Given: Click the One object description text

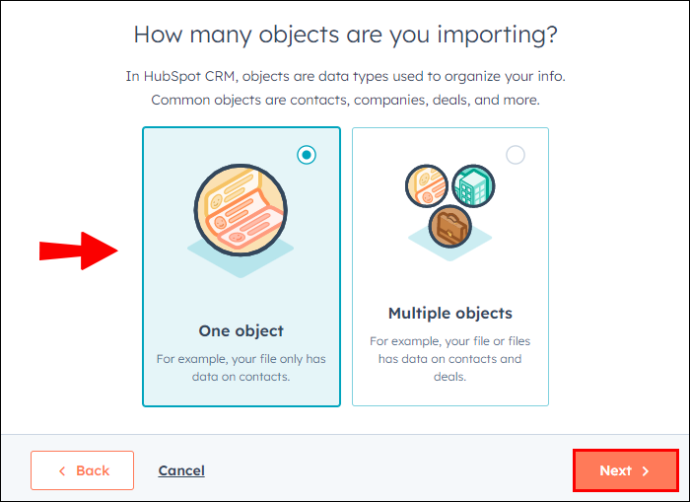Looking at the screenshot, I should point(241,367).
